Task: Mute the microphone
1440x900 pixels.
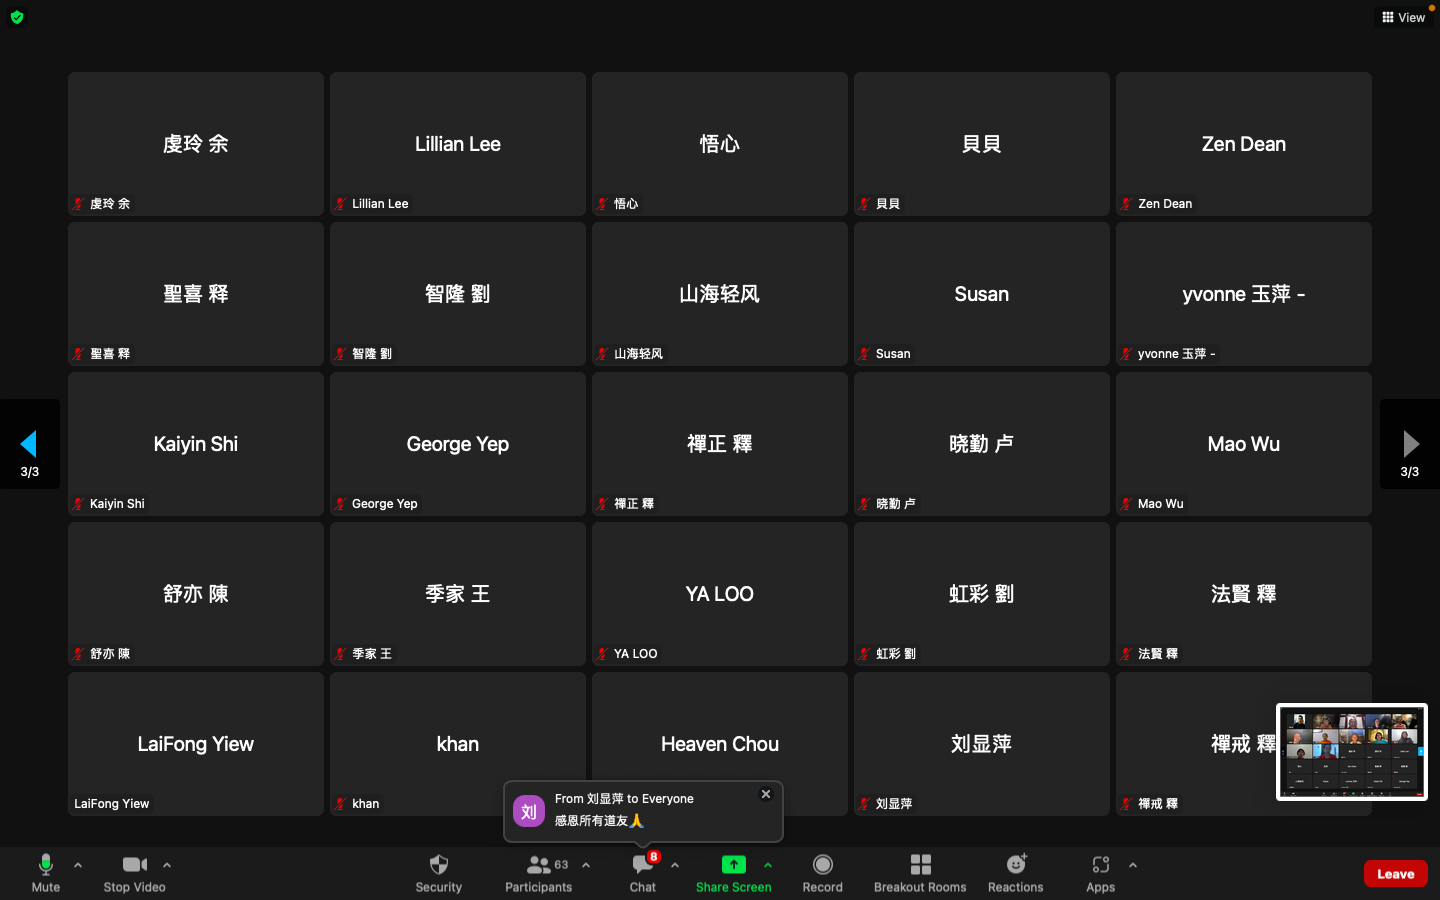Action: point(45,872)
